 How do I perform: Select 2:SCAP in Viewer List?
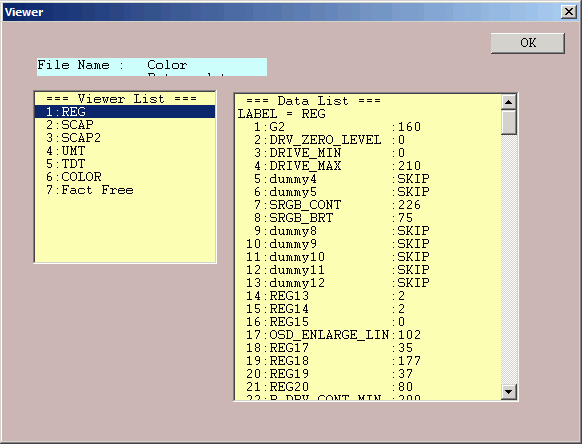click(x=125, y=125)
